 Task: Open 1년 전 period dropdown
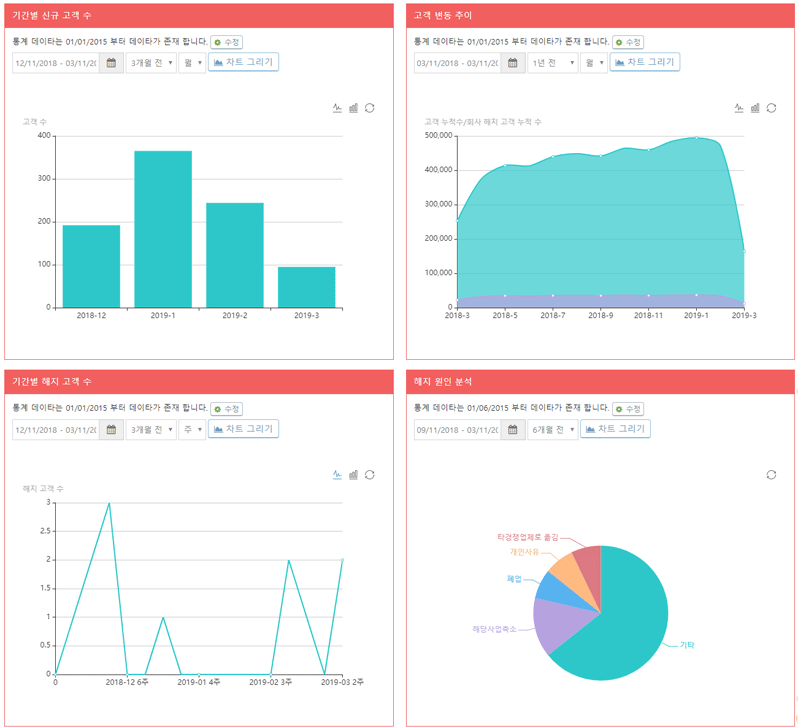553,63
